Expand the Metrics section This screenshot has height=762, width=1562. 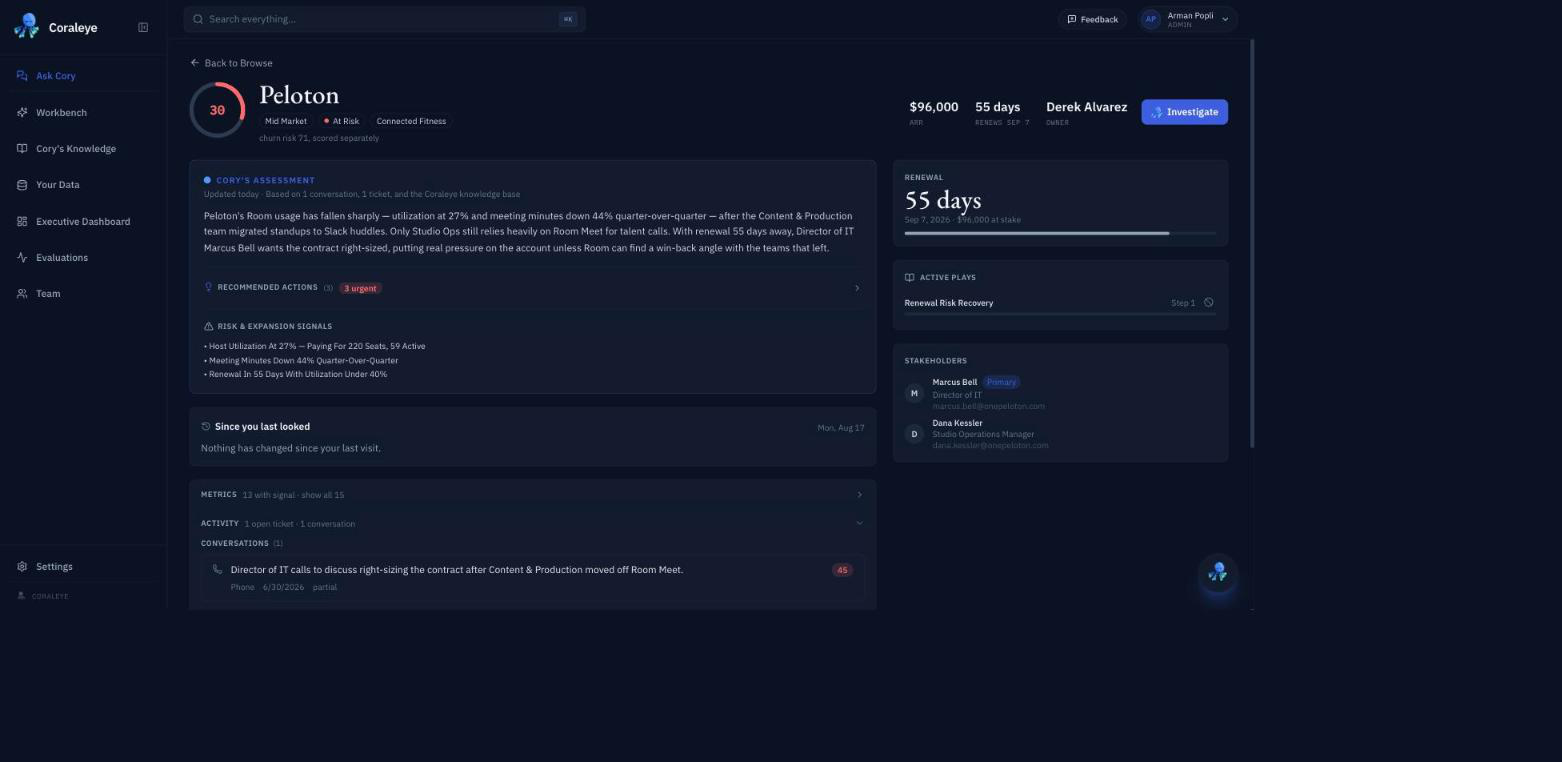(532, 495)
